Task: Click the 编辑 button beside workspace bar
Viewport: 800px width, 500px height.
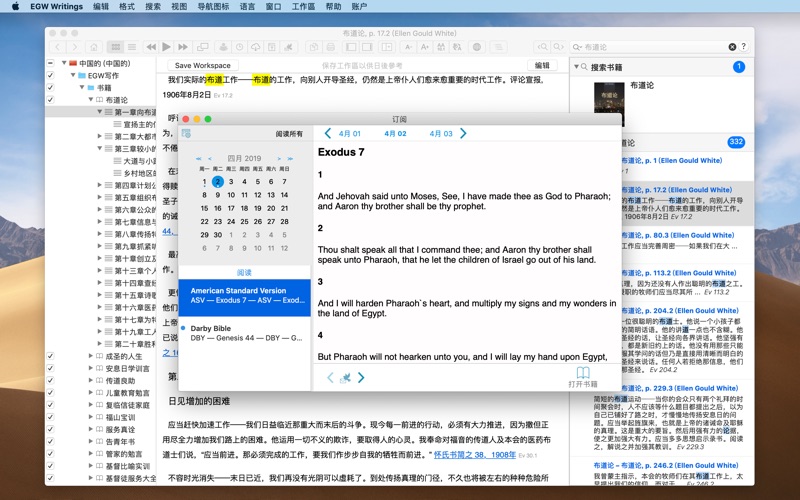Action: 542,65
